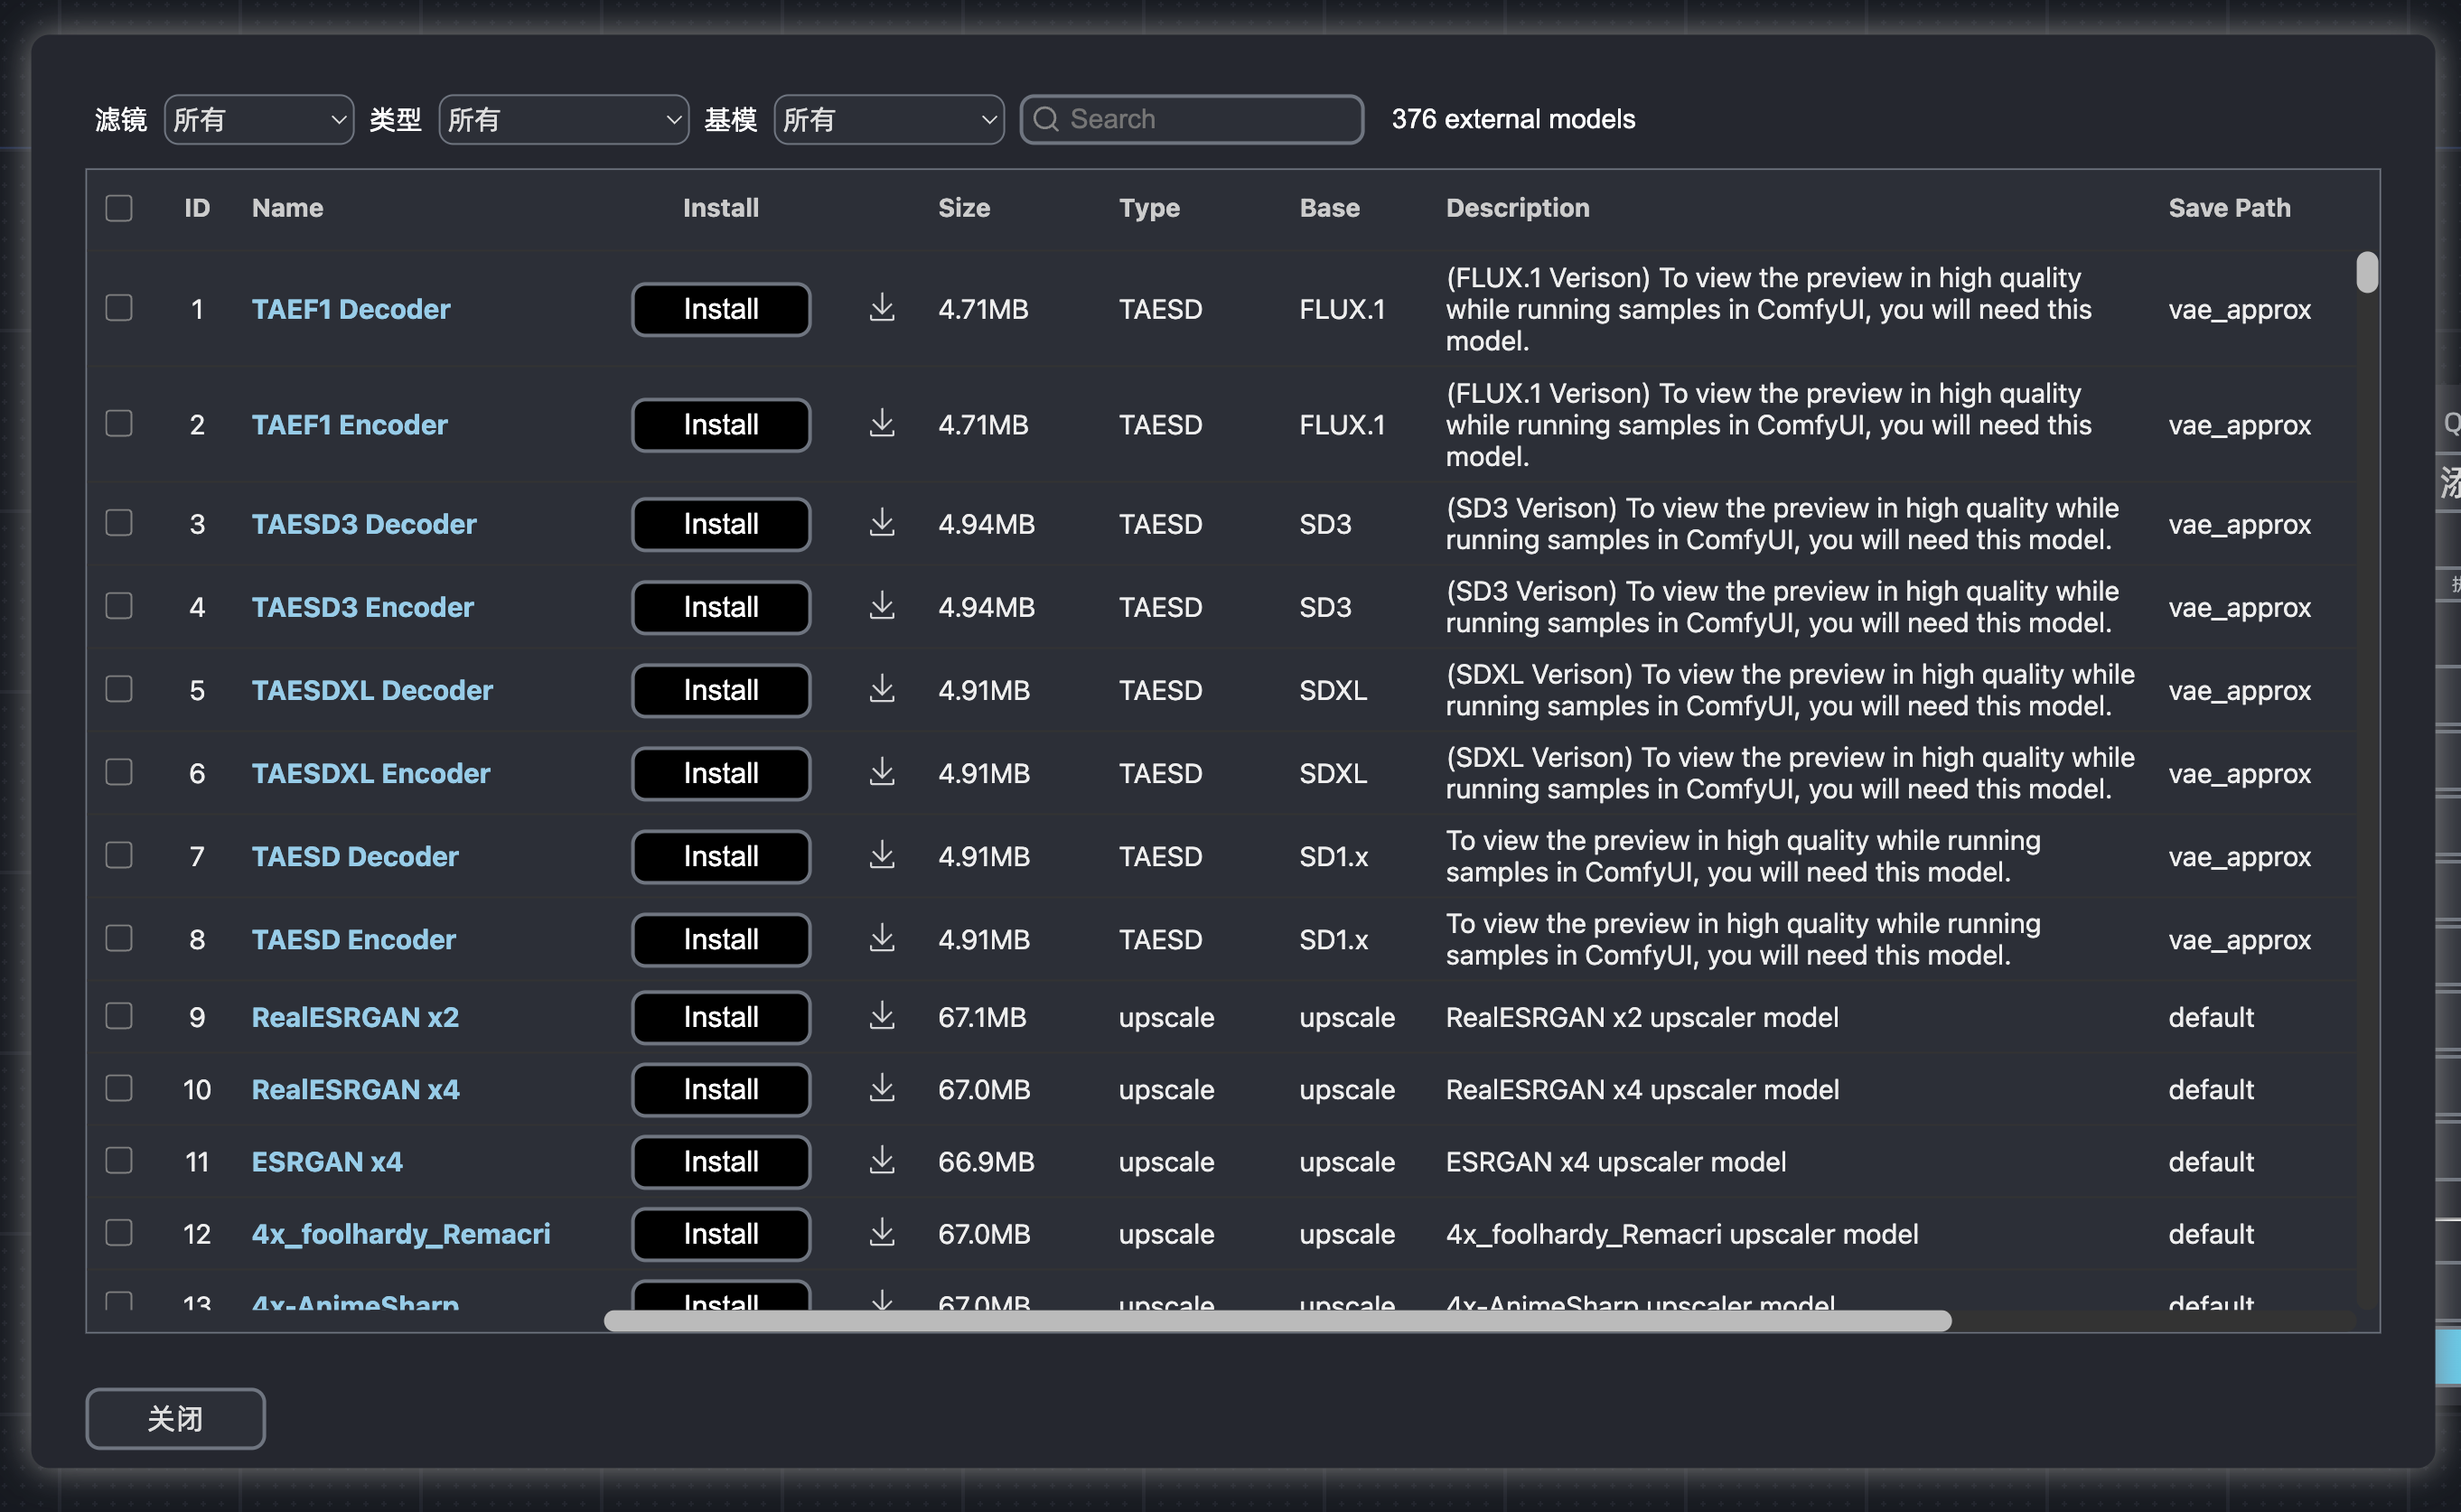Click download icon for RealESRGAN x2
The height and width of the screenshot is (1512, 2461).
click(881, 1016)
